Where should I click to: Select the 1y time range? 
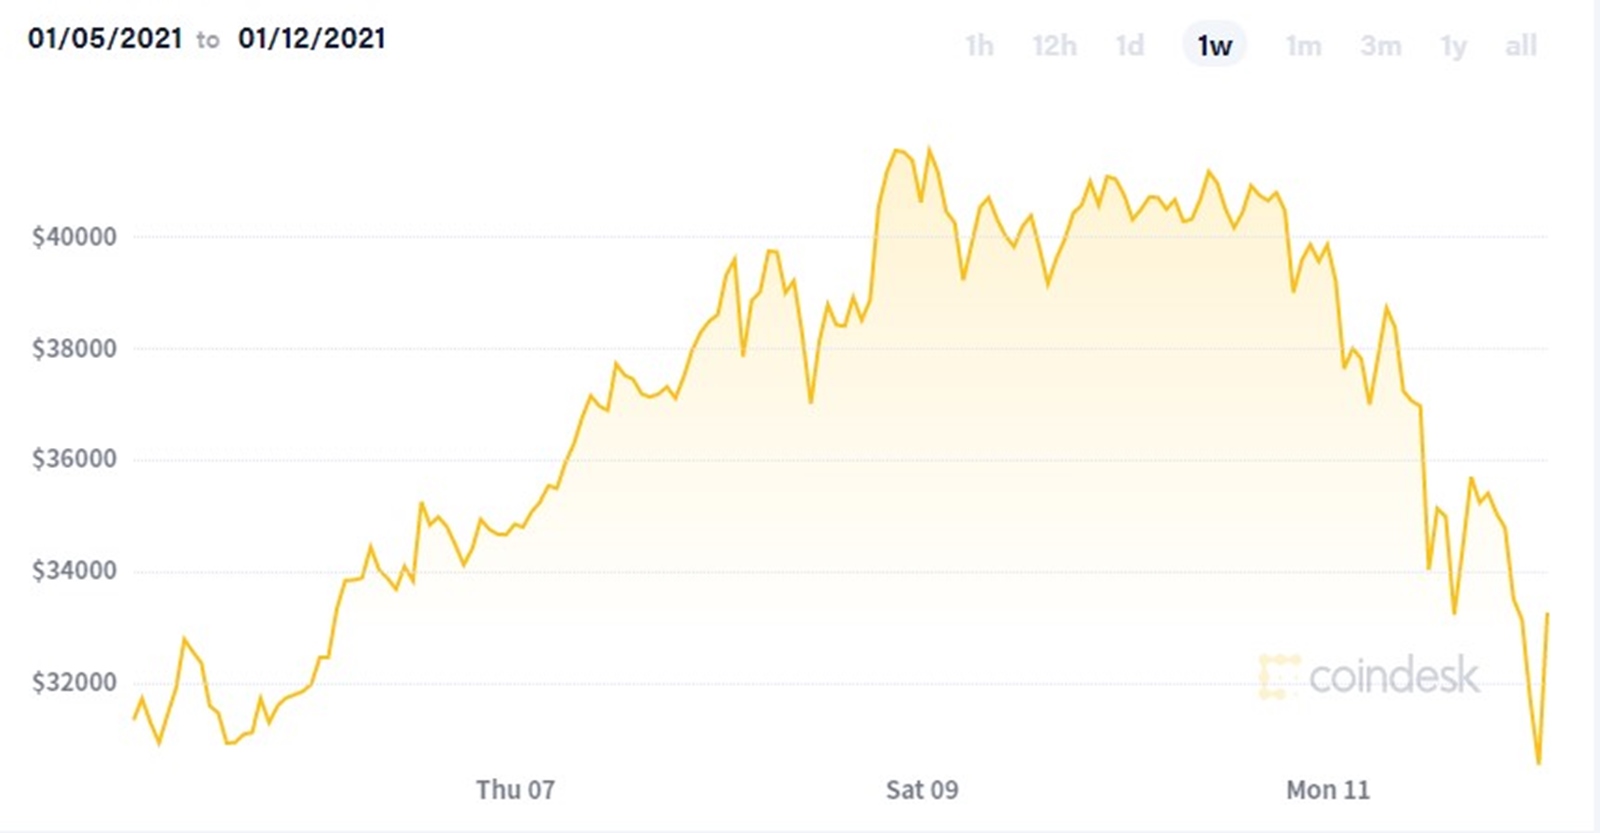pos(1453,45)
